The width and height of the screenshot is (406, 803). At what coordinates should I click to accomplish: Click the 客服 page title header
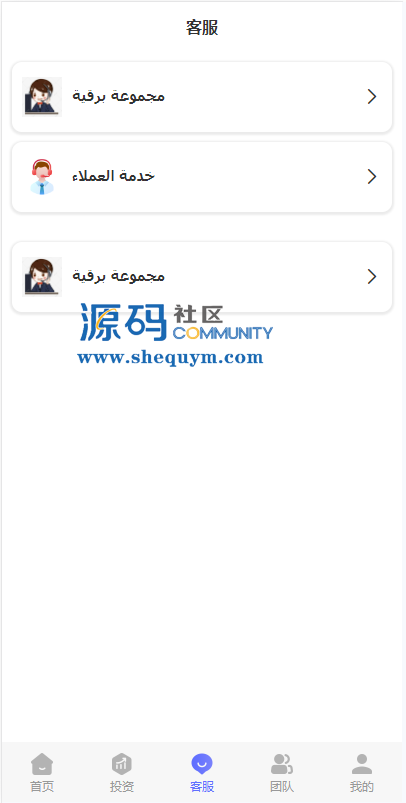(202, 28)
